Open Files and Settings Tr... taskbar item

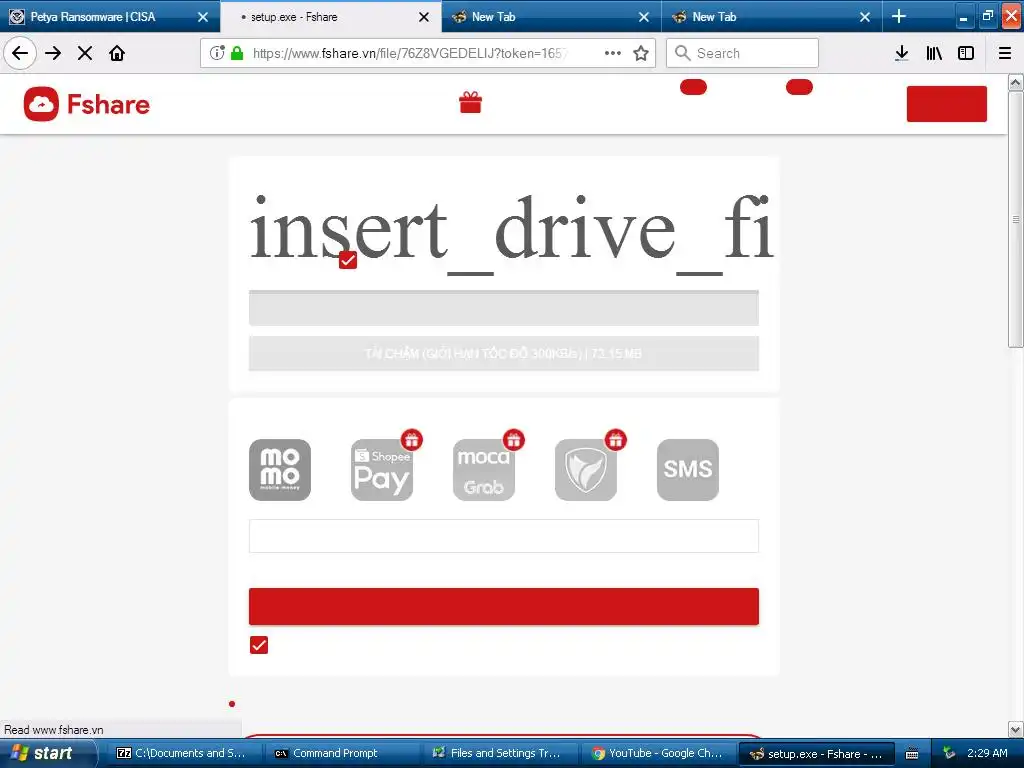(500, 753)
